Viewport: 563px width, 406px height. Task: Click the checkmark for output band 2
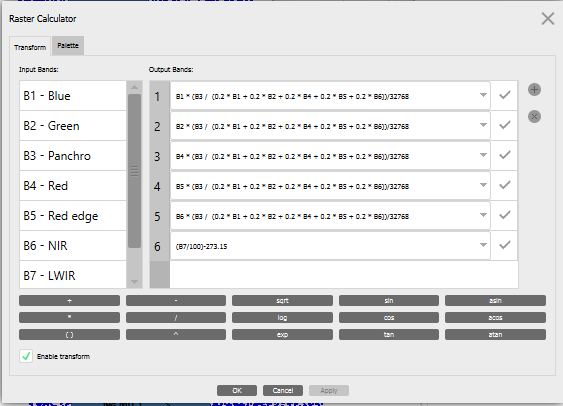click(x=504, y=125)
